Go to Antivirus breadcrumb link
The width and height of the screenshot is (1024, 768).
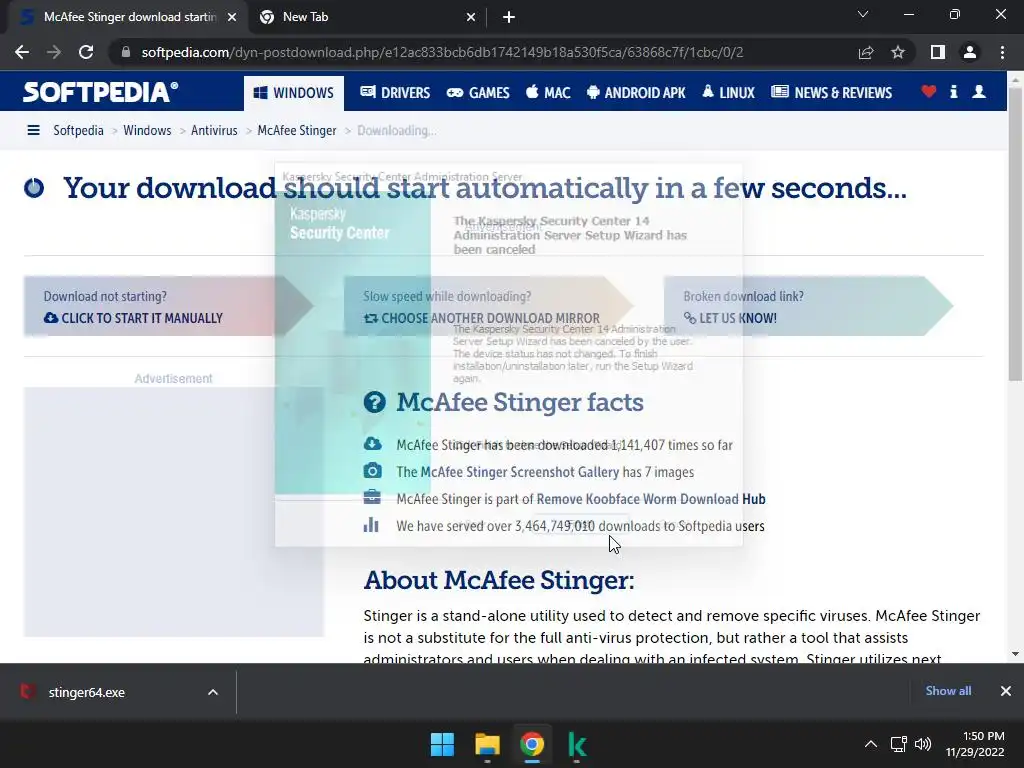point(214,130)
